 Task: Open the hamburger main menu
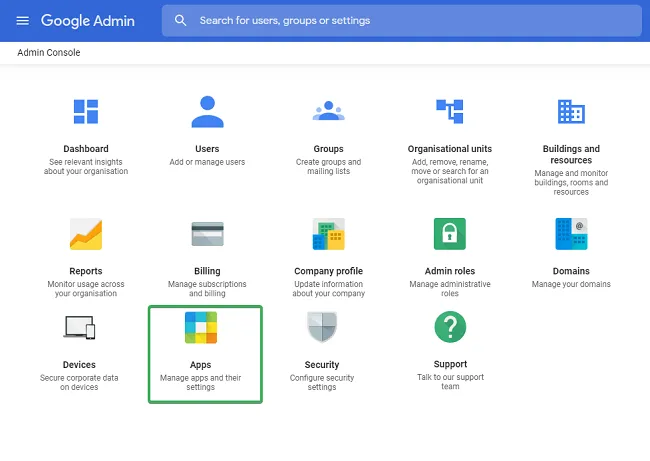point(22,20)
